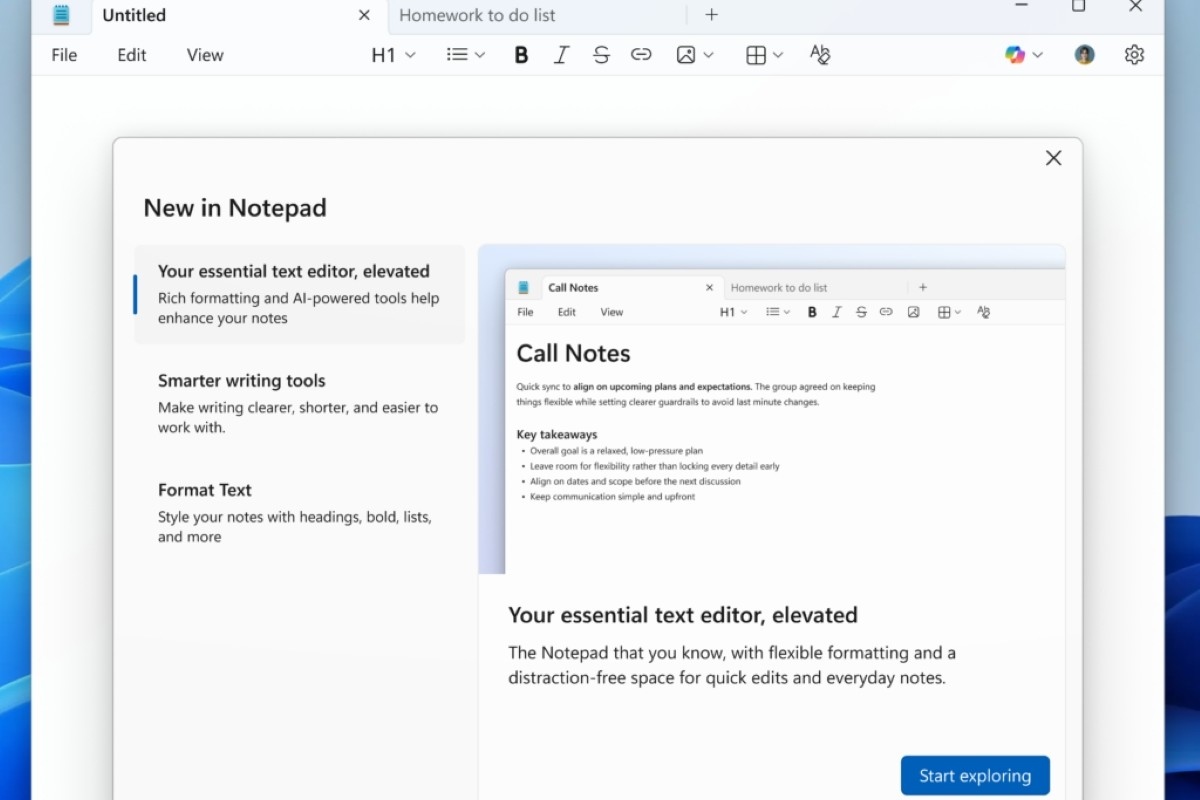1200x800 pixels.
Task: Open Notepad settings gear
Action: click(x=1134, y=55)
